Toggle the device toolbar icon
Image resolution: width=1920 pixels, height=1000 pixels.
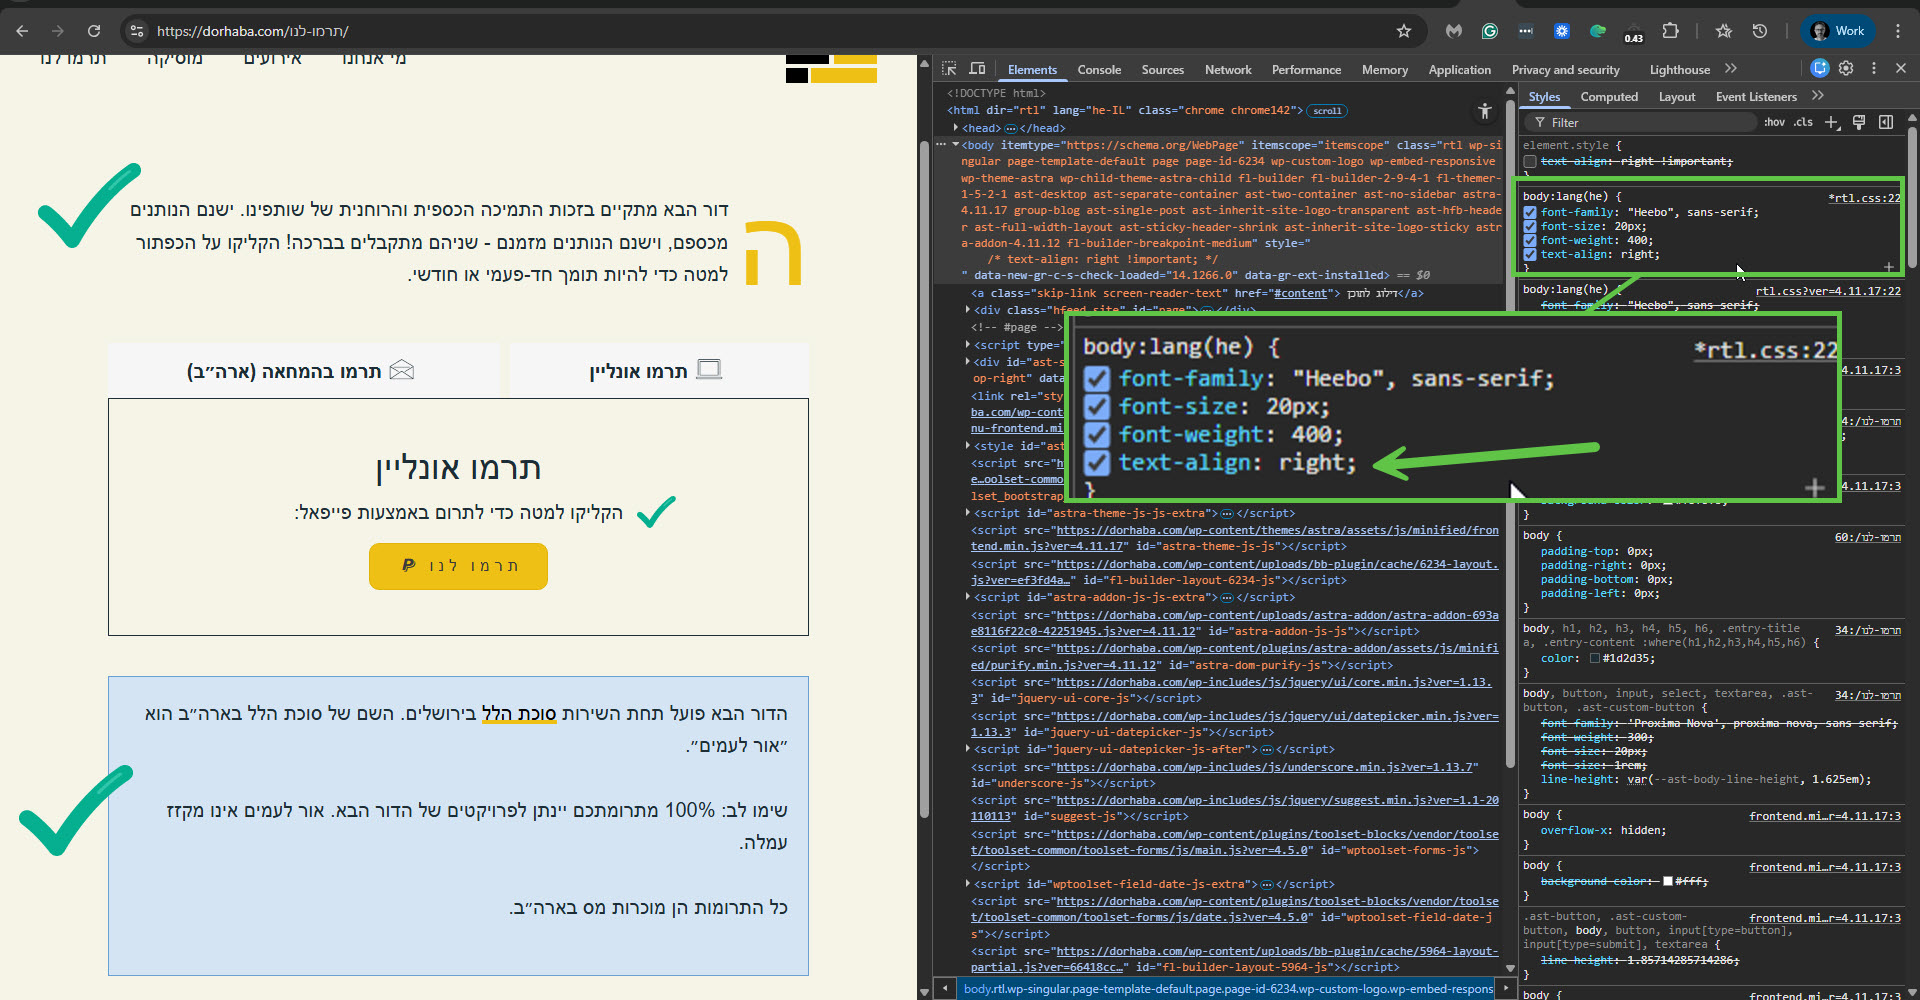pos(977,69)
